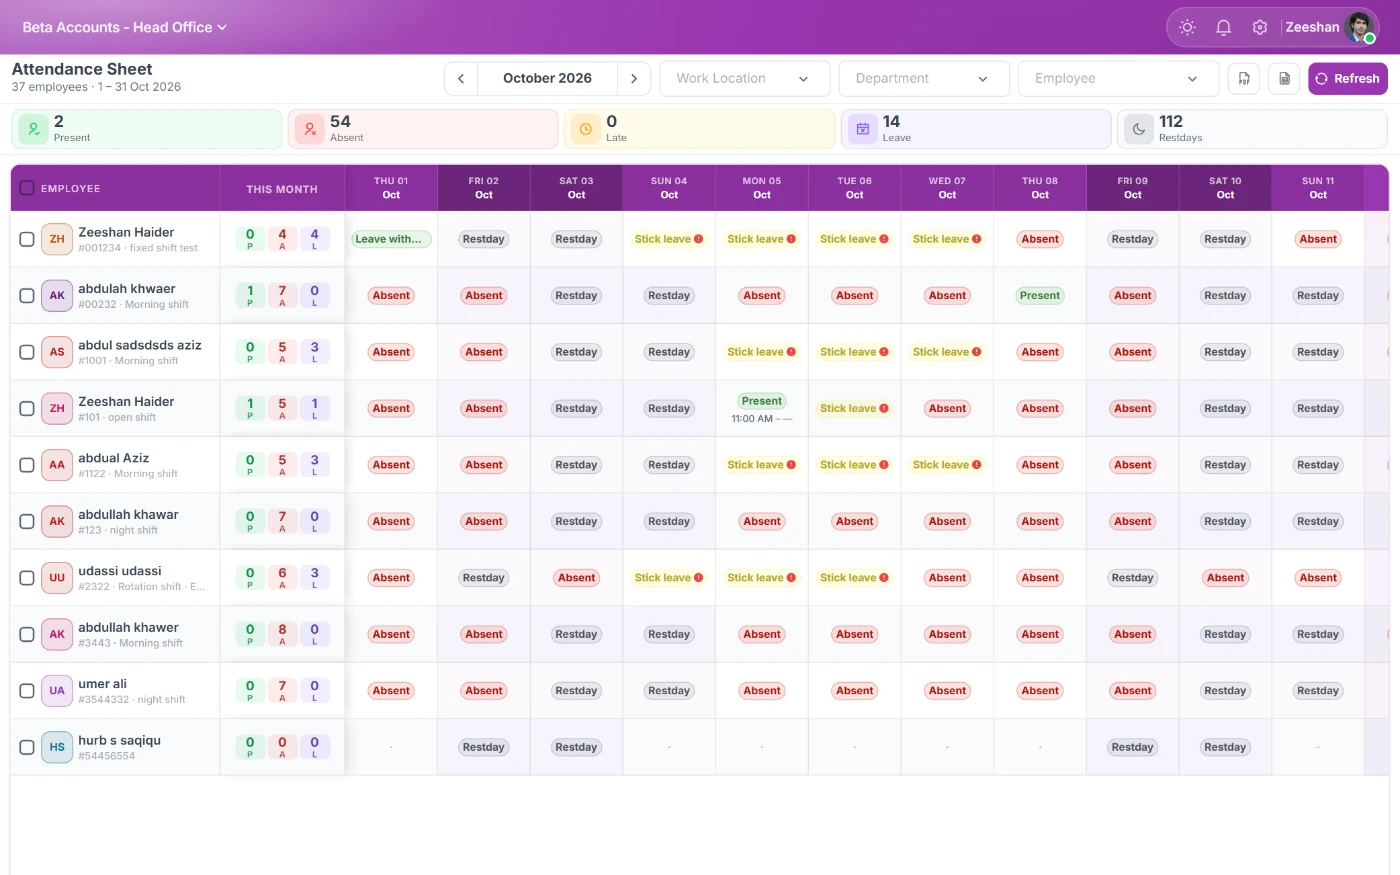Toggle the sun light-theme icon

point(1187,28)
